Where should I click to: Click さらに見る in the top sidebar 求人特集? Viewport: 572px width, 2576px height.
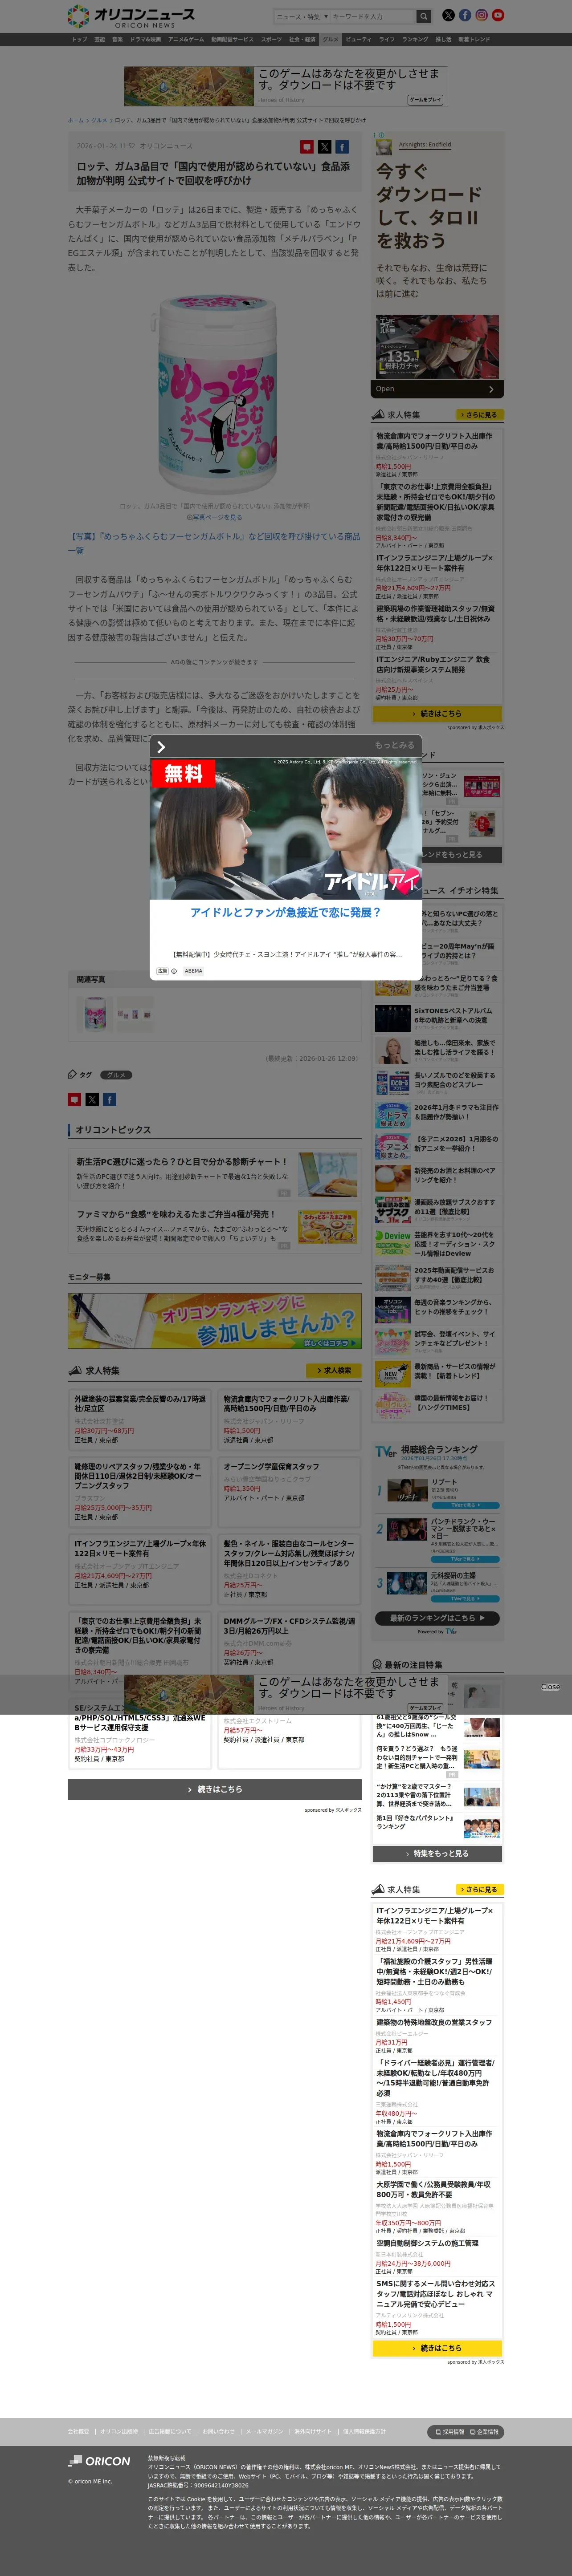point(479,415)
